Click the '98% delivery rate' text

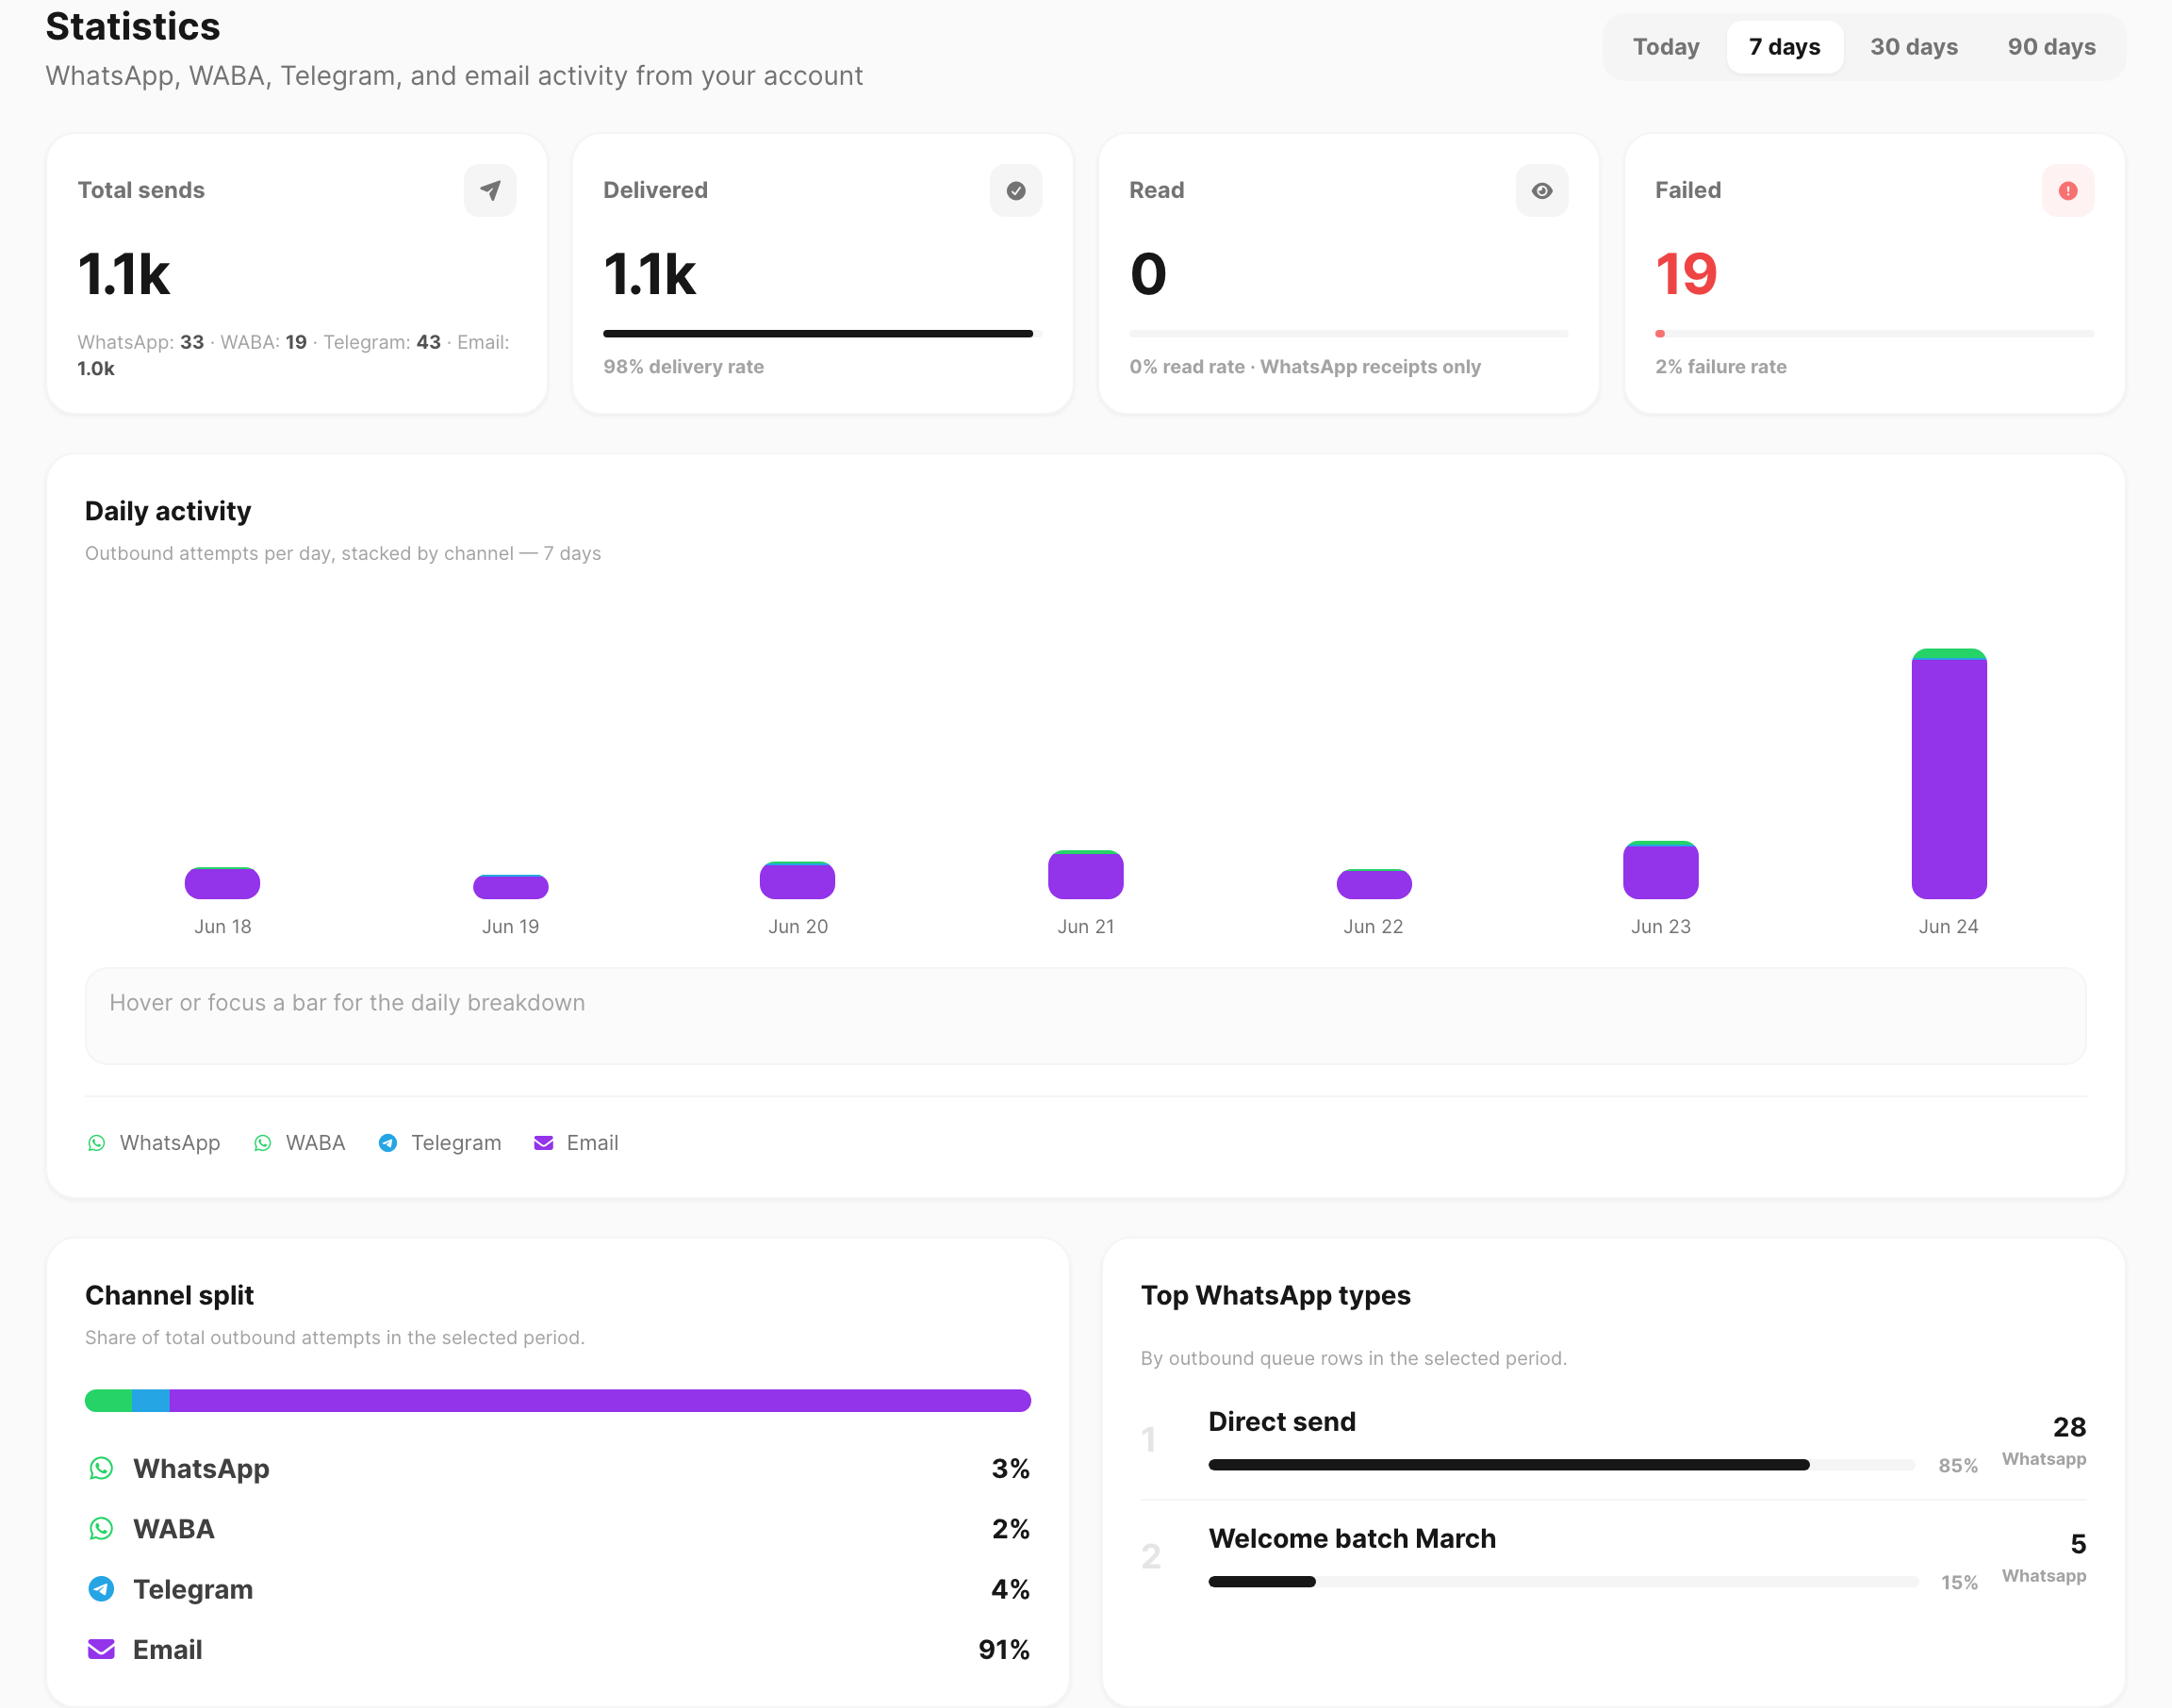683,367
